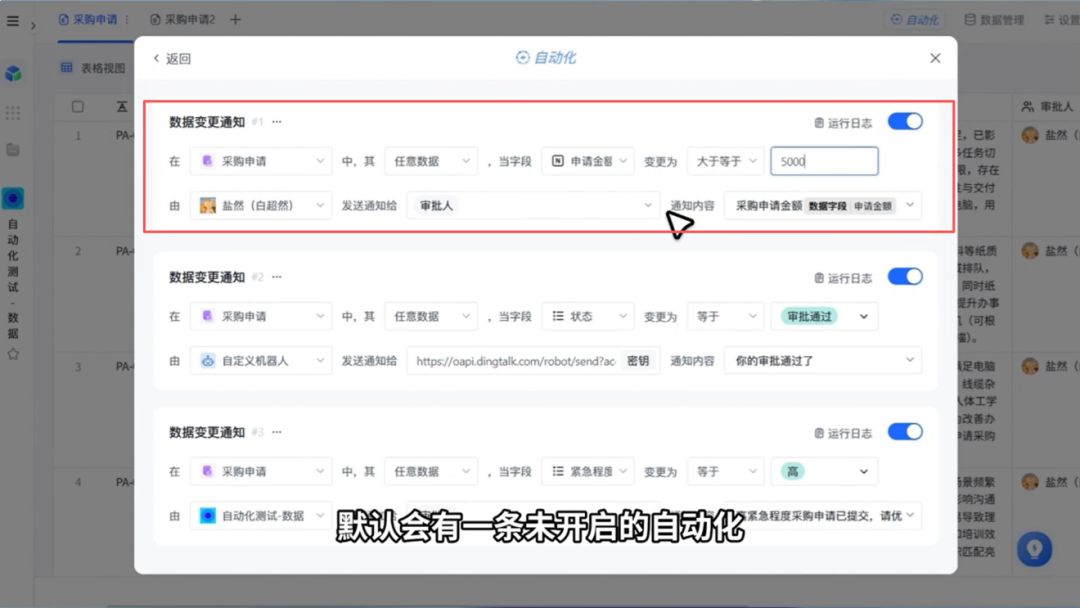This screenshot has height=608, width=1080.
Task: Open the apps grid icon in the sidebar
Action: coord(12,112)
